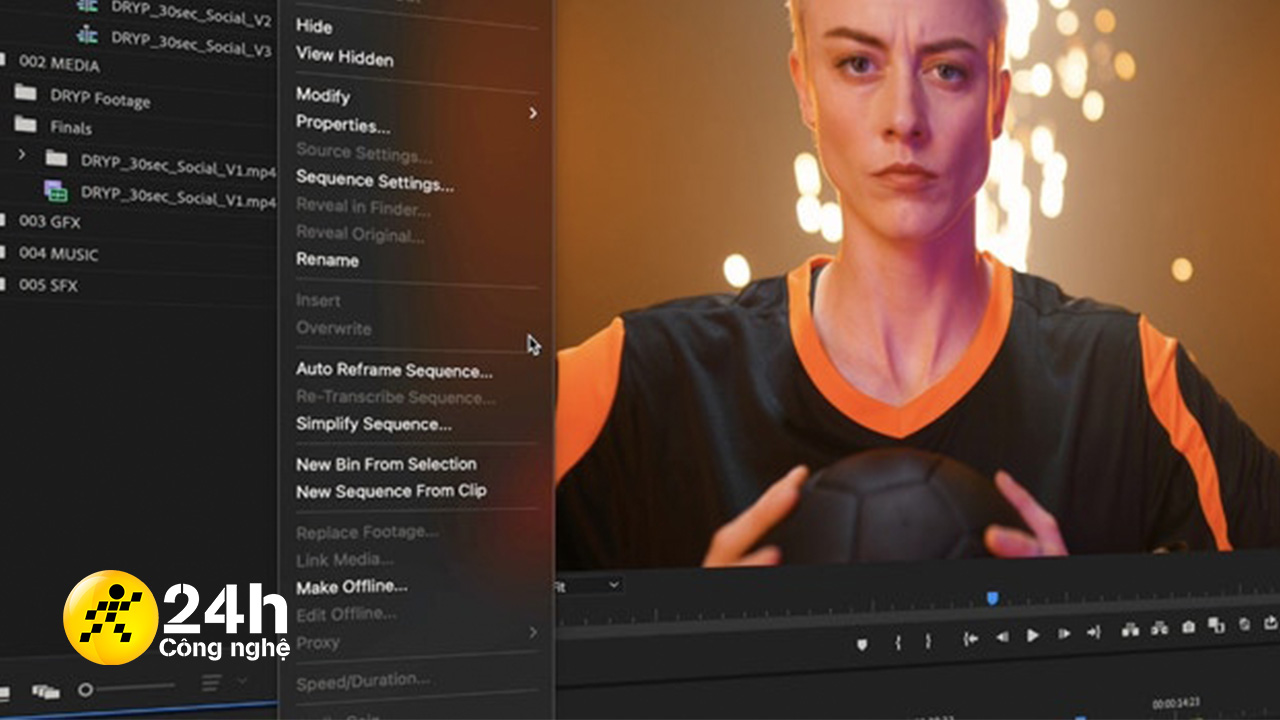Choose Hide from the context menu
Image resolution: width=1280 pixels, height=720 pixels.
pos(314,26)
